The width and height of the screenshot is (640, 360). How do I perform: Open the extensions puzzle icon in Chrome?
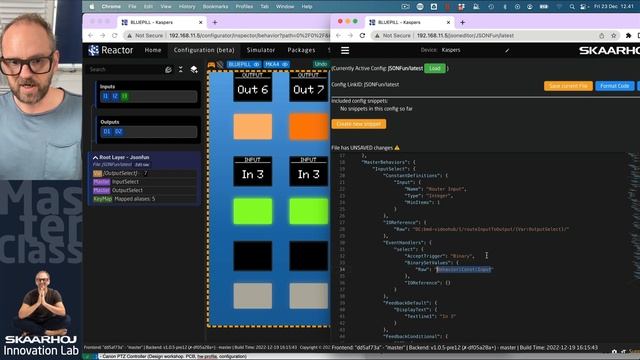click(629, 36)
